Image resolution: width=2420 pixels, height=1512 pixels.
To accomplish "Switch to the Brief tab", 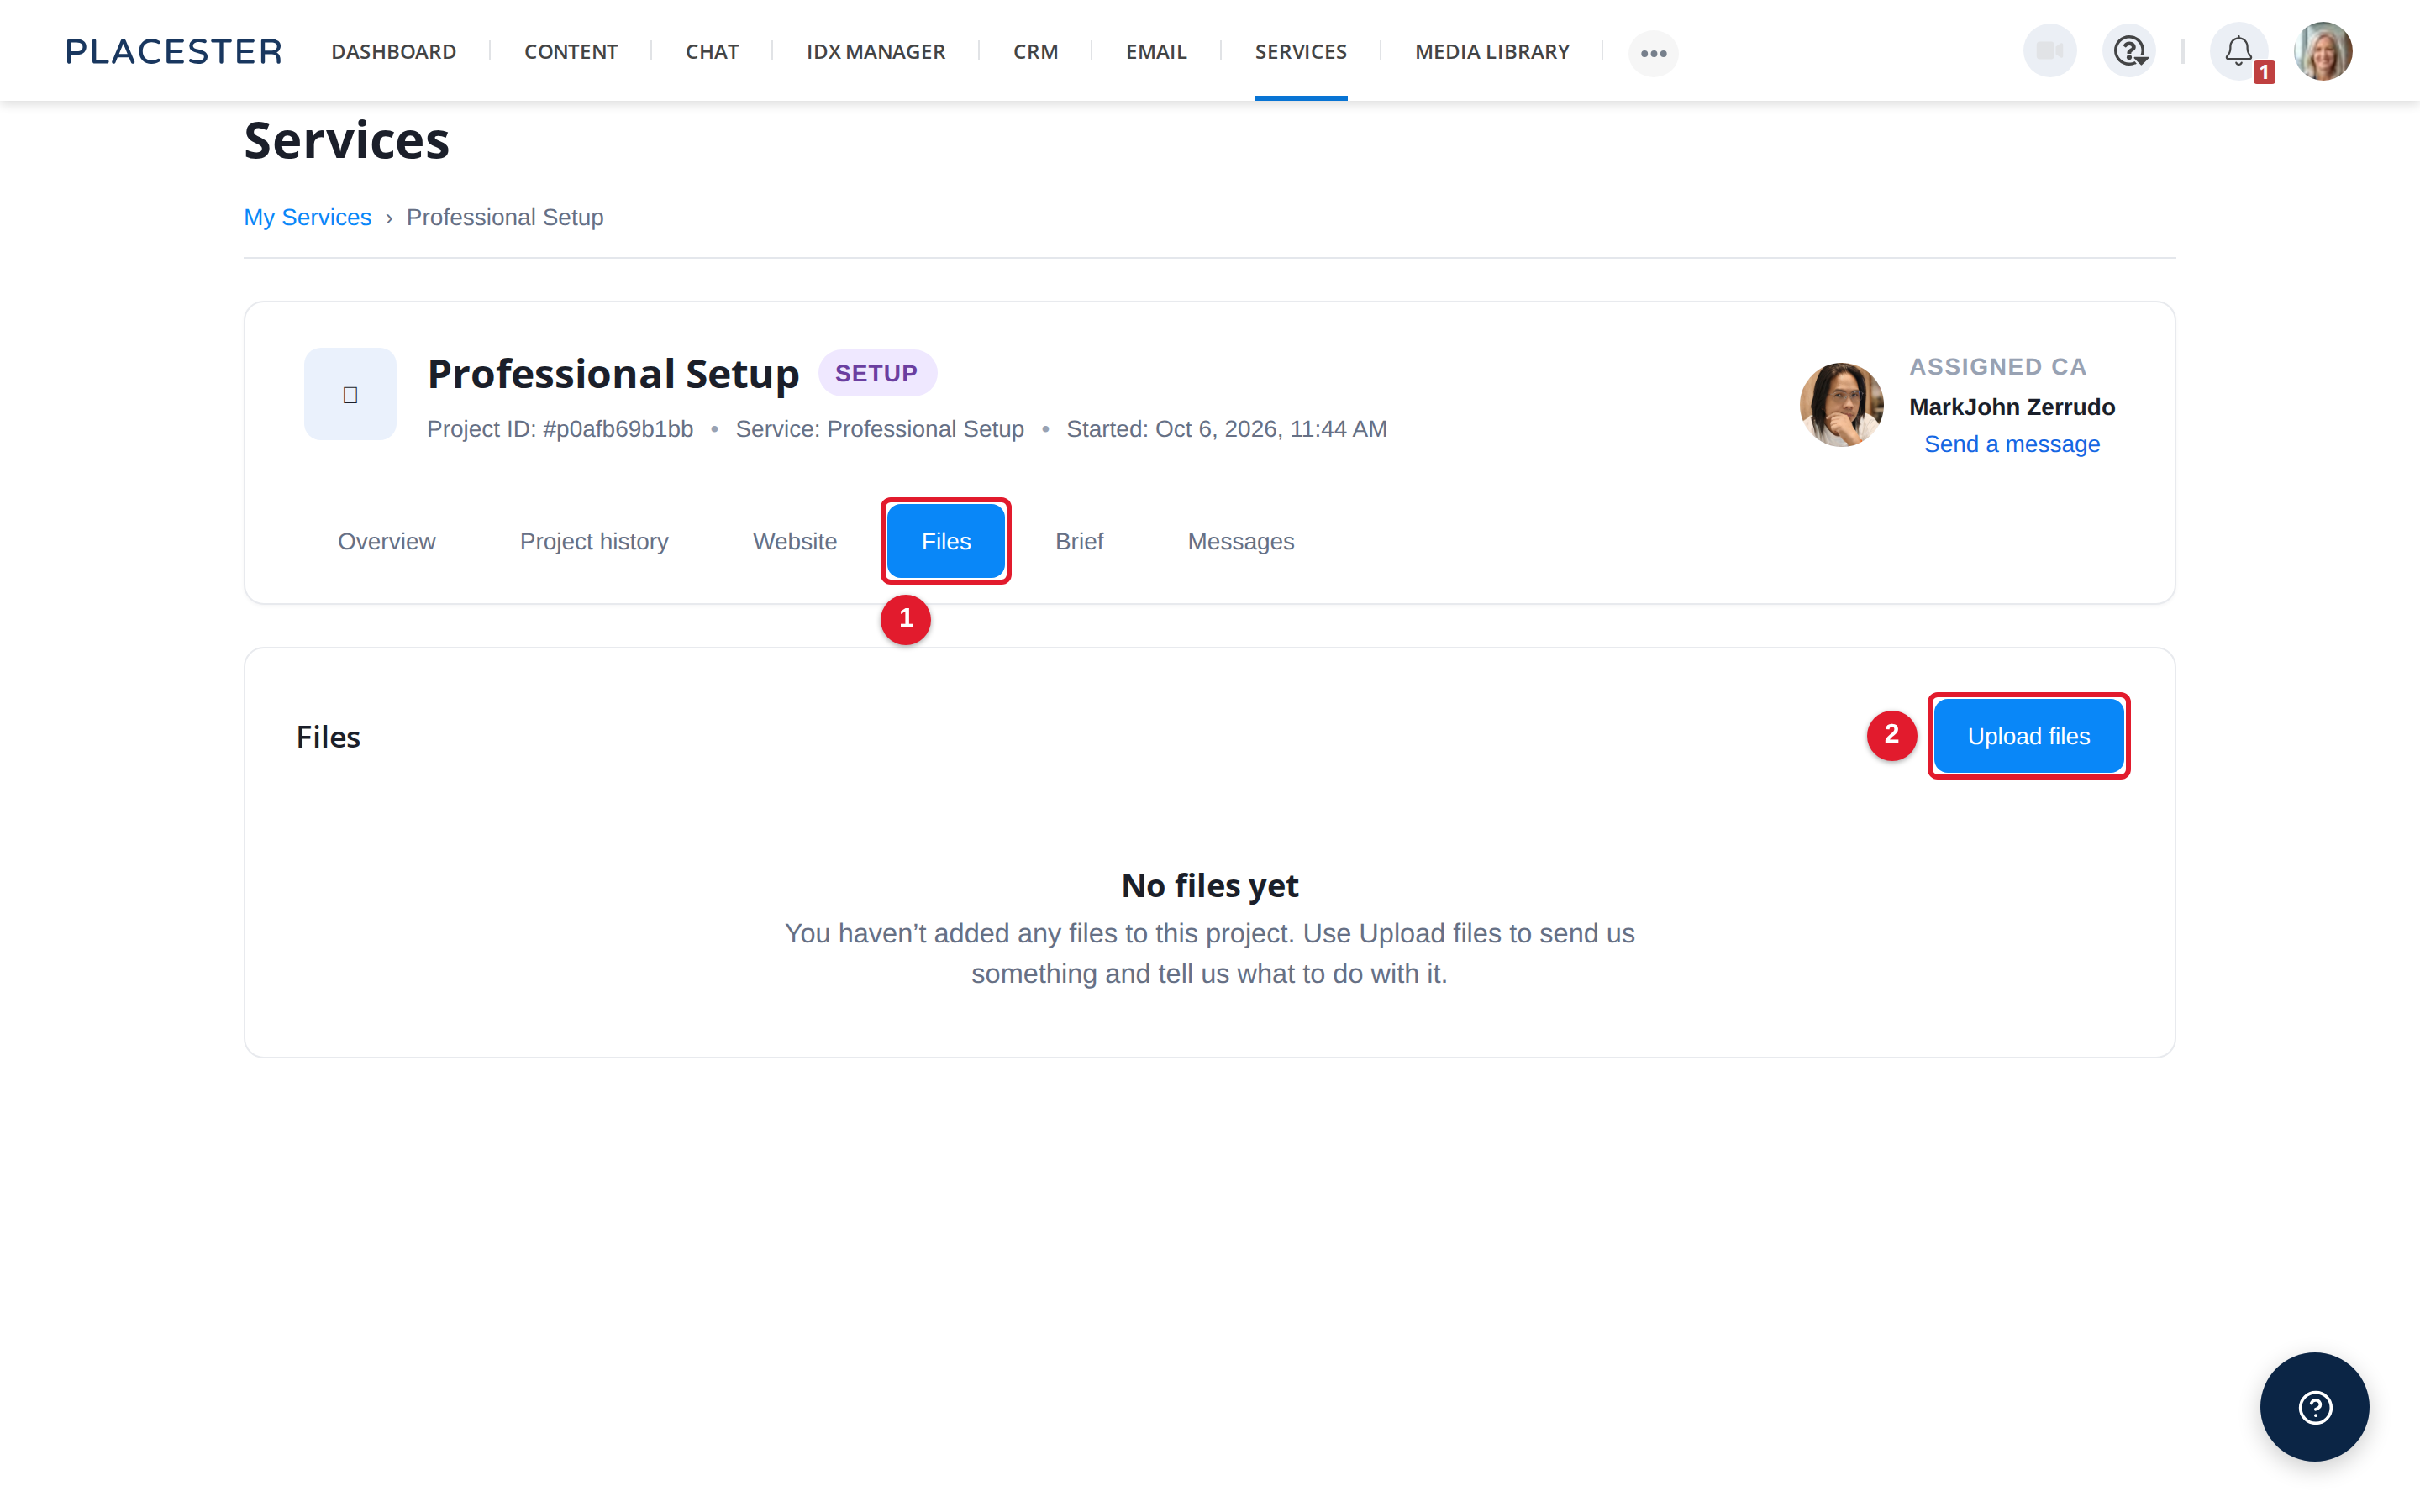I will coord(1079,541).
